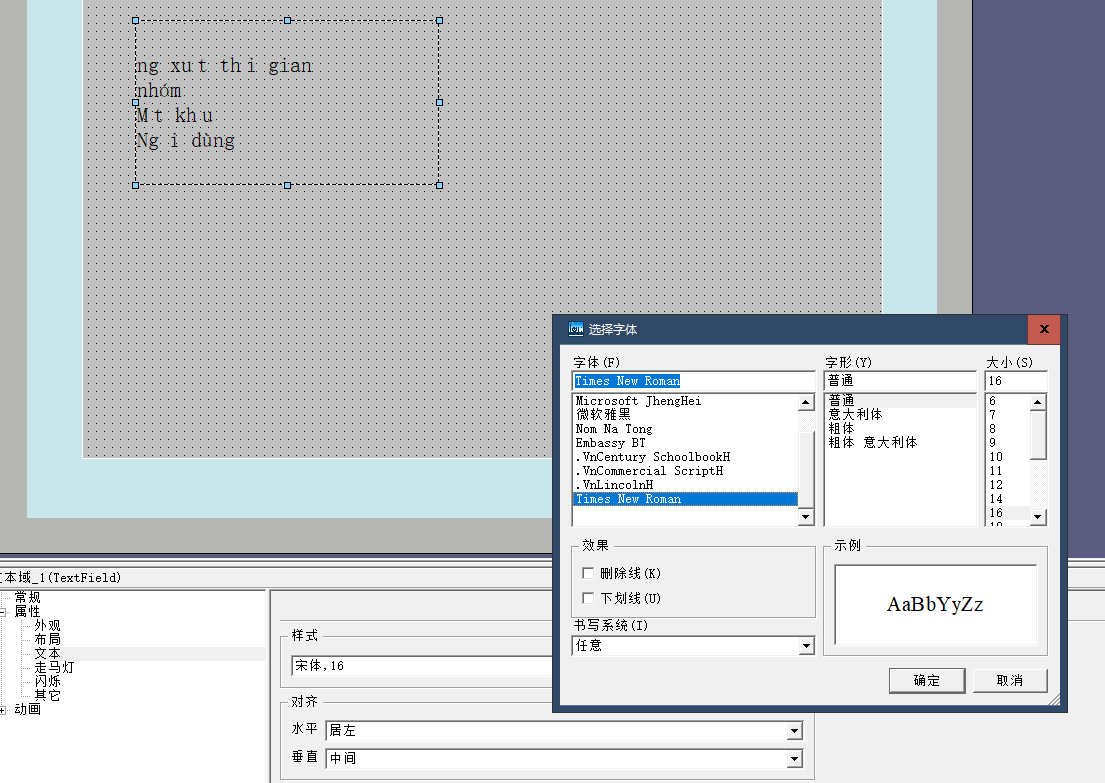
Task: Choose 普通 font style in list
Action: coord(900,401)
